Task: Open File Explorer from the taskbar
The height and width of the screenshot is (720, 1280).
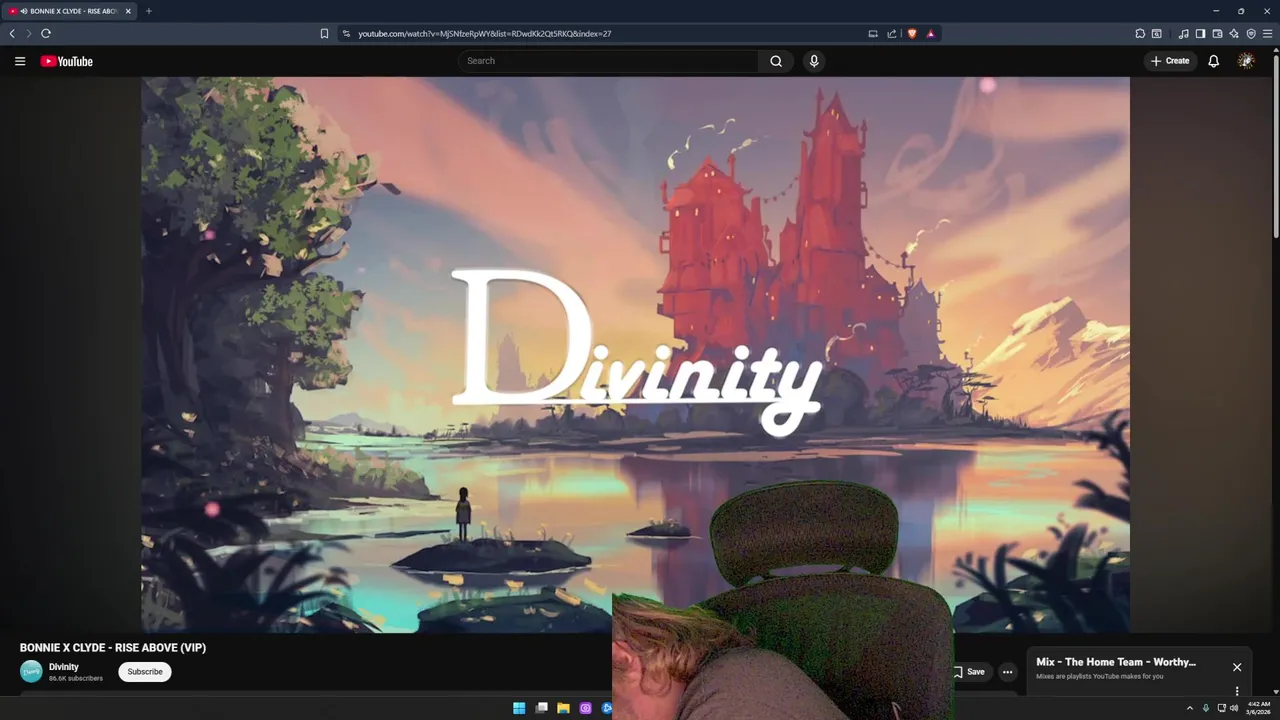Action: tap(563, 708)
